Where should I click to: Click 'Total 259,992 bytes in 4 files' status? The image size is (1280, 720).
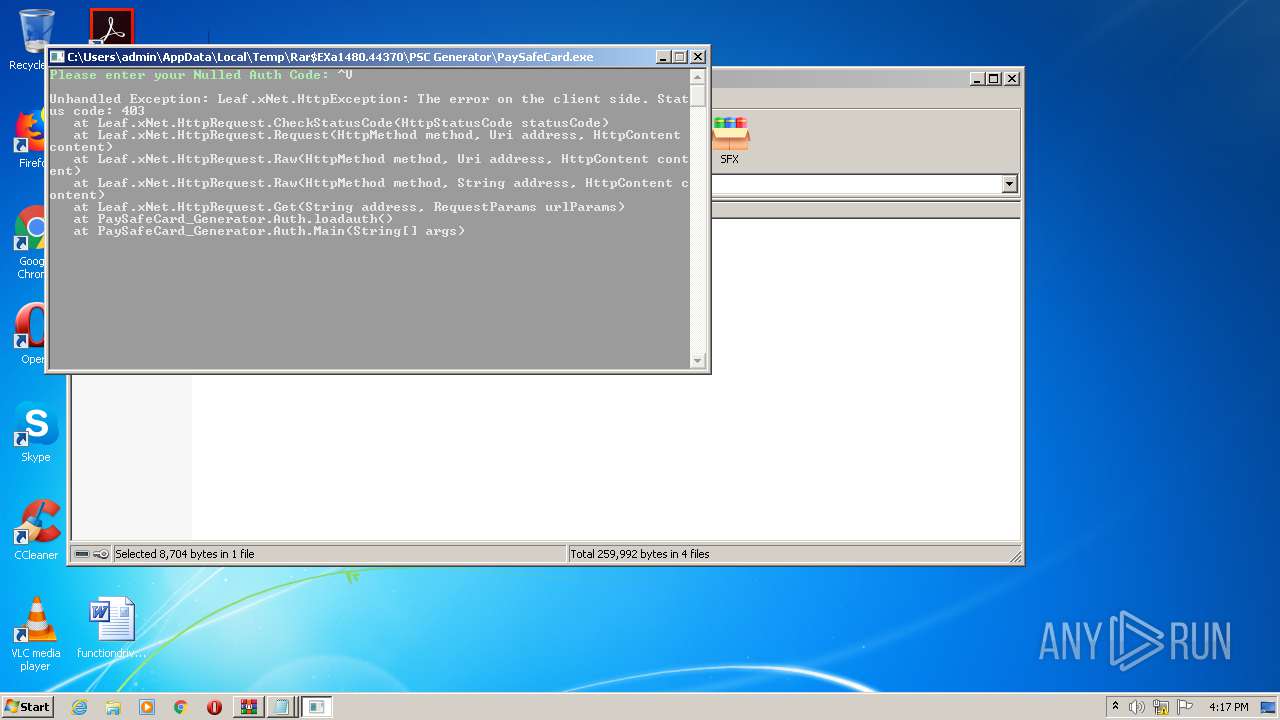pyautogui.click(x=640, y=554)
